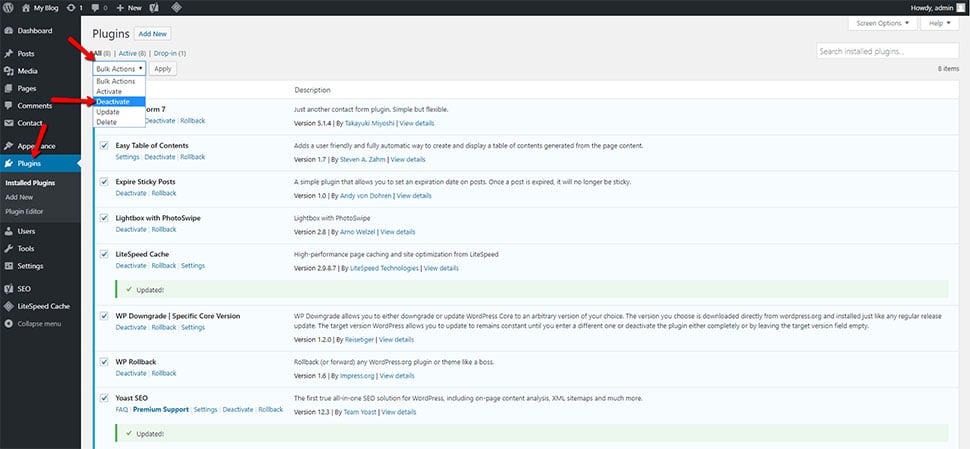Image resolution: width=970 pixels, height=449 pixels.
Task: Open Tools in the sidebar
Action: pos(26,249)
